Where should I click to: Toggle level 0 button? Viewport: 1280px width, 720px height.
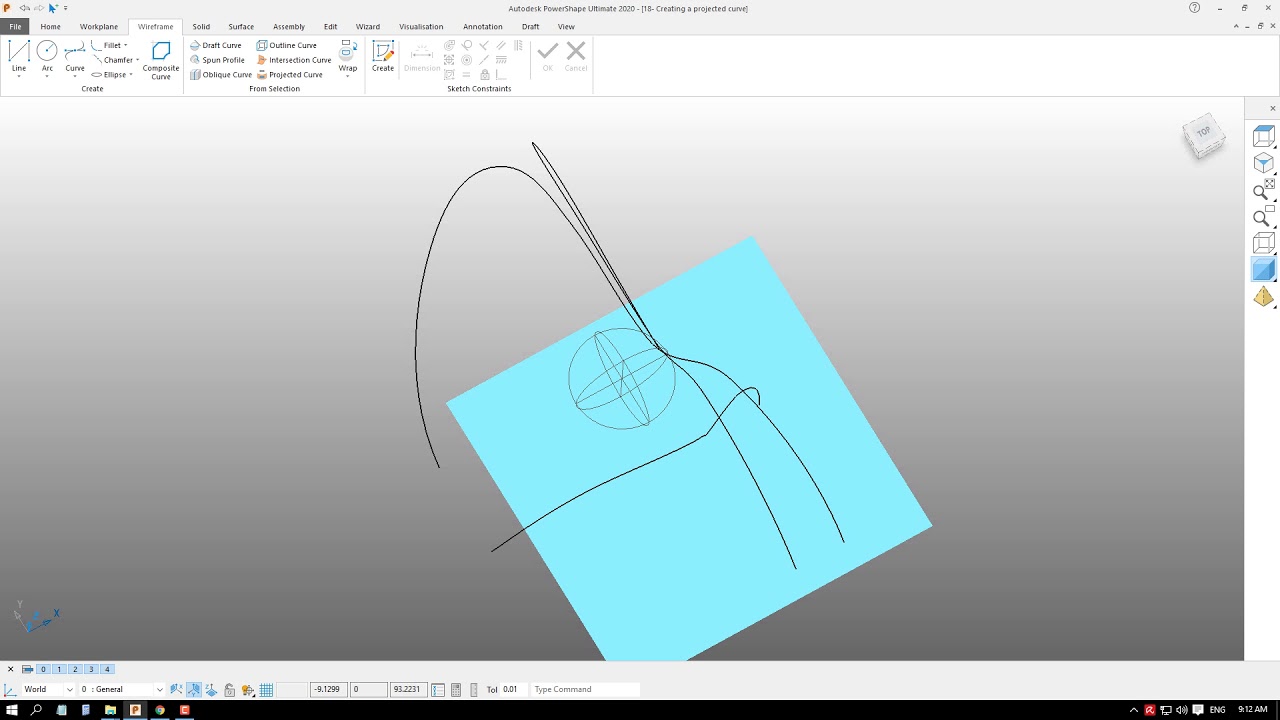pos(43,669)
